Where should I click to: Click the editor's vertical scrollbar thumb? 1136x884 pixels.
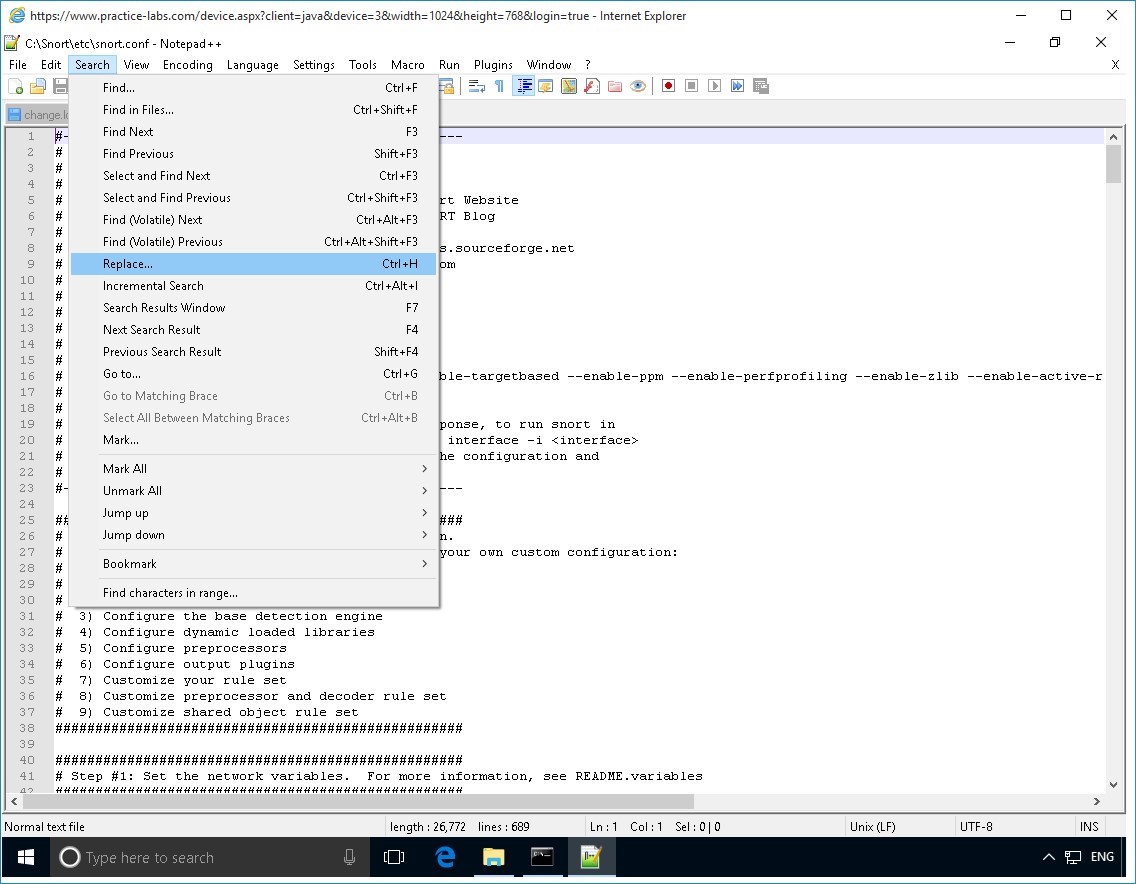[1113, 164]
